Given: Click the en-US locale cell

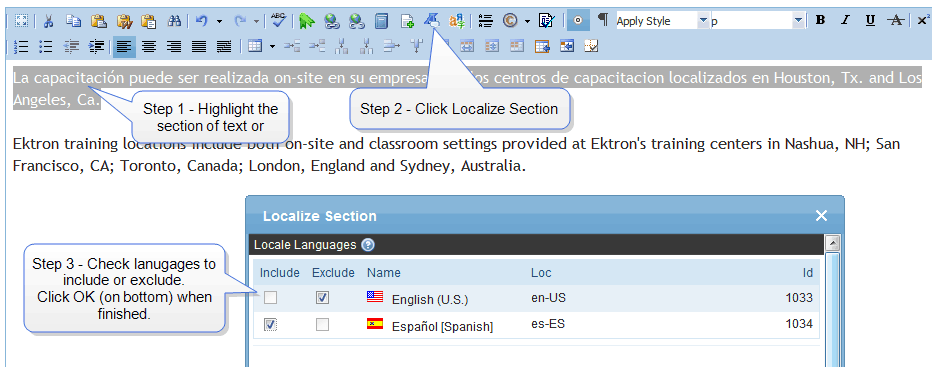Looking at the screenshot, I should click(548, 298).
